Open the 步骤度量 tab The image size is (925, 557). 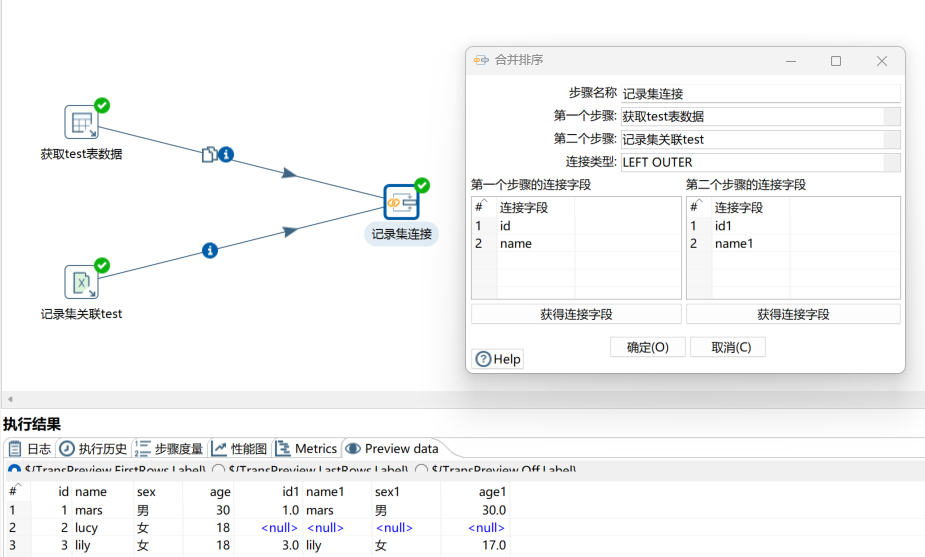pos(169,449)
